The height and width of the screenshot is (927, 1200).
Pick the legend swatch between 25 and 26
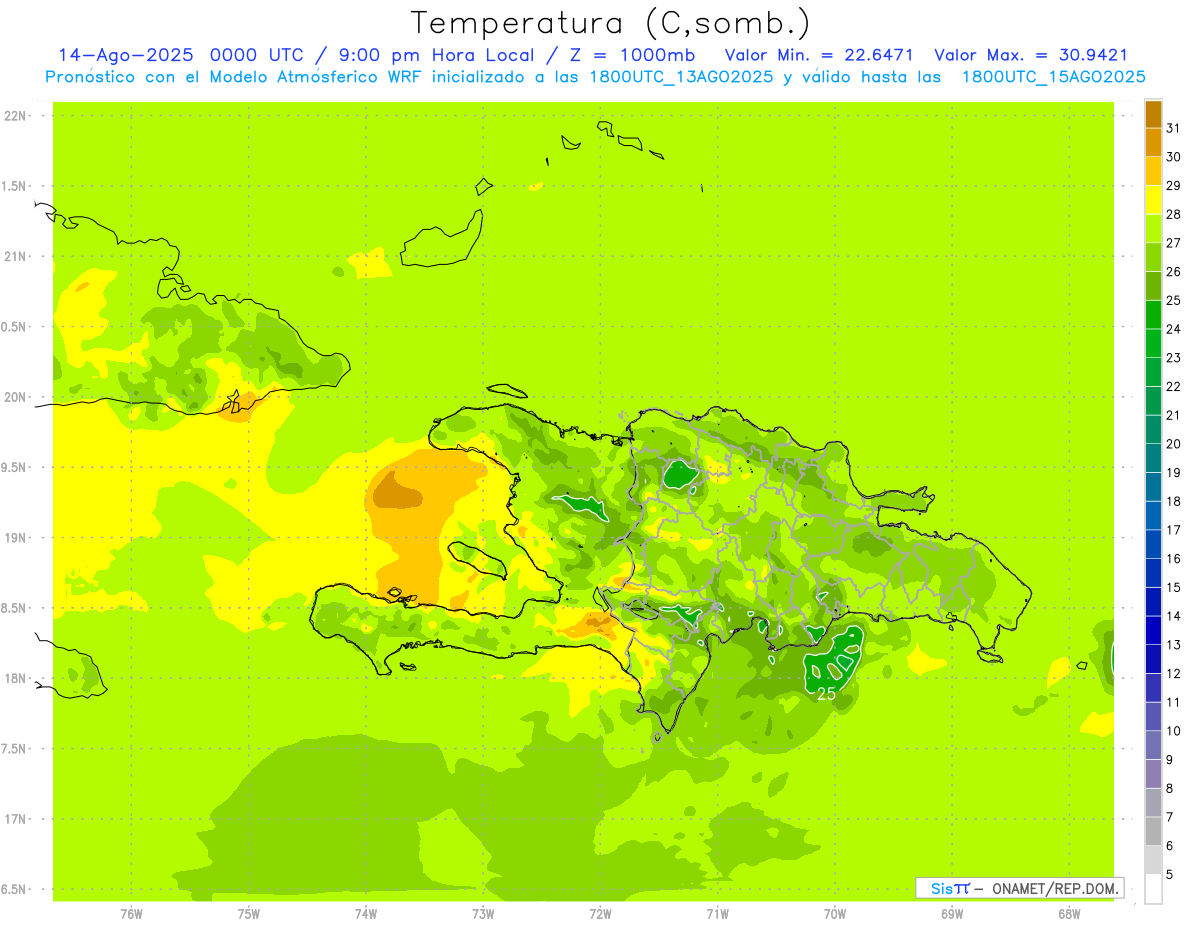point(1153,285)
